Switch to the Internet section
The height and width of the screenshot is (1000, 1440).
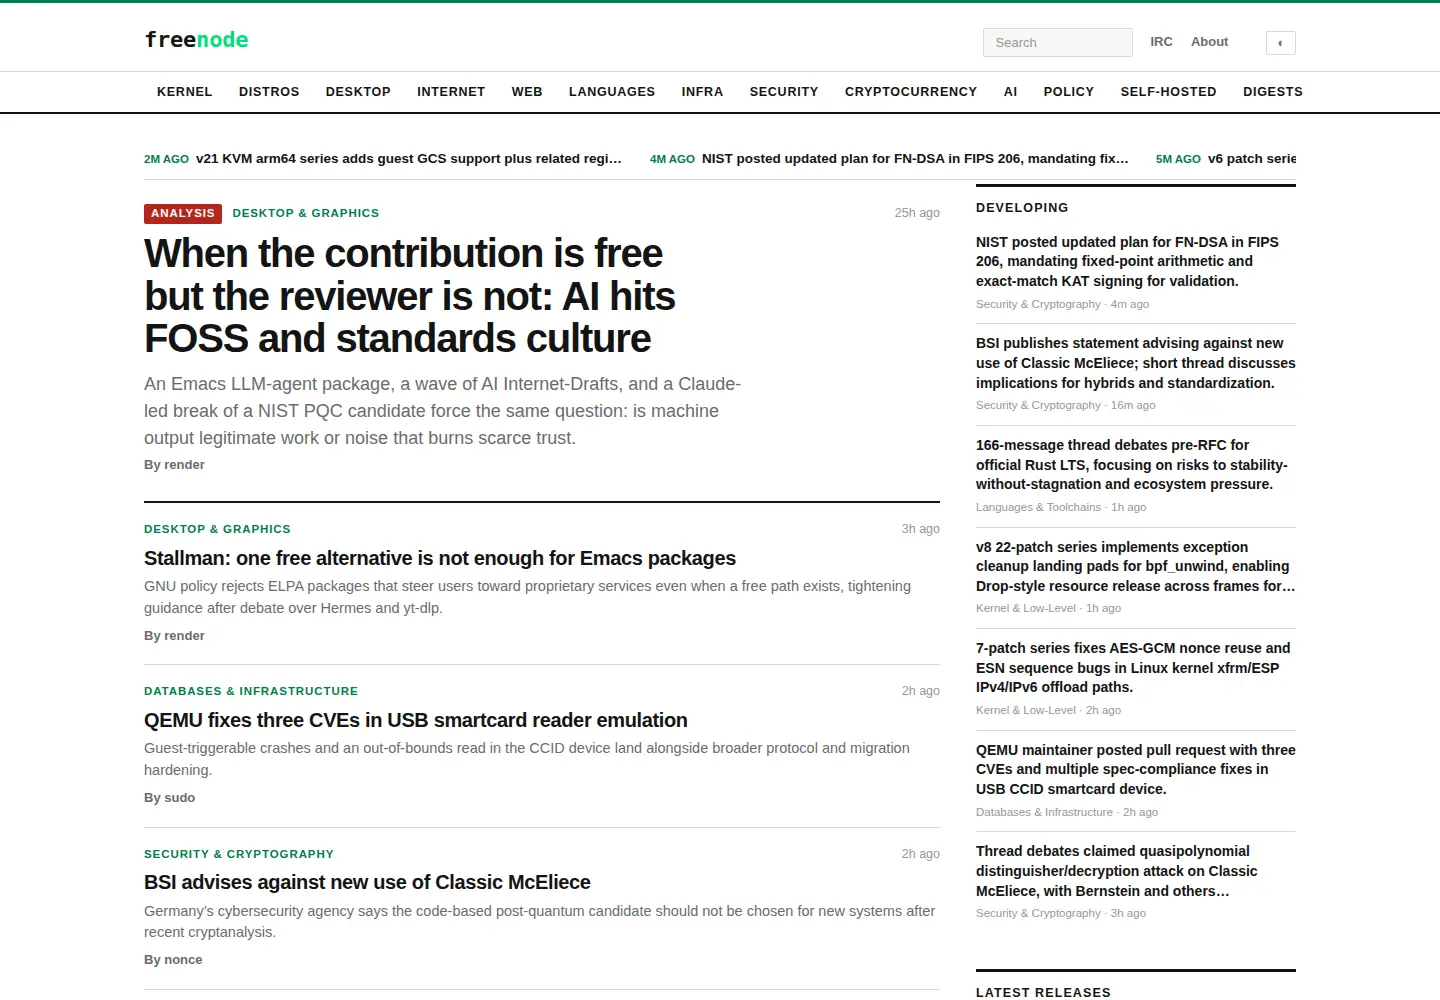pos(451,92)
